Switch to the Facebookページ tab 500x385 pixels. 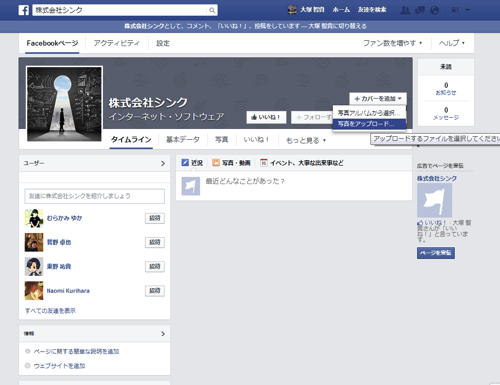click(52, 43)
